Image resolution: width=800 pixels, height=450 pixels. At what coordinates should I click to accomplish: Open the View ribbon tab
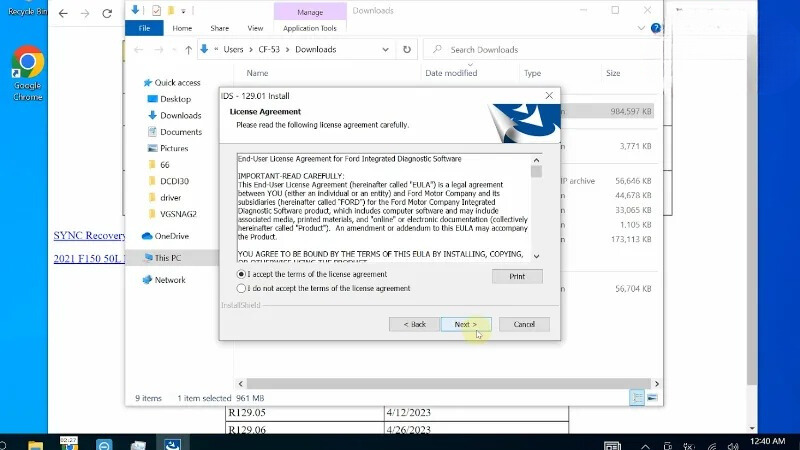pyautogui.click(x=255, y=28)
